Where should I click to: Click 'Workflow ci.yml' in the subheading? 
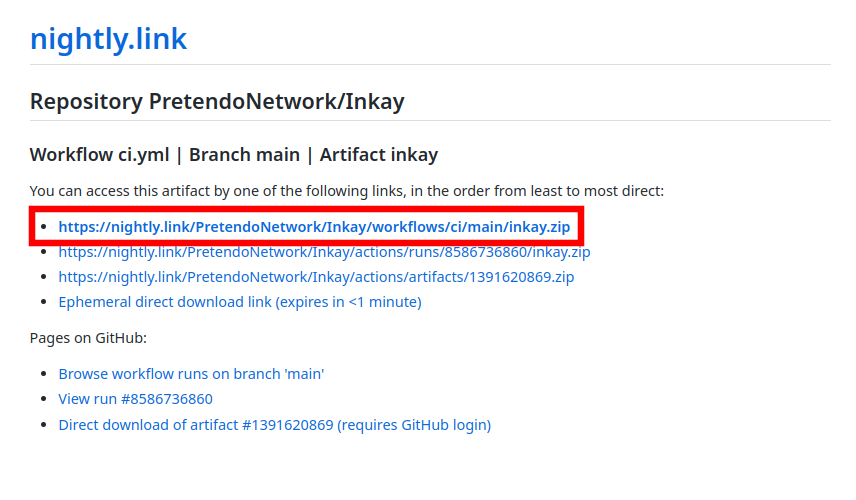click(99, 155)
